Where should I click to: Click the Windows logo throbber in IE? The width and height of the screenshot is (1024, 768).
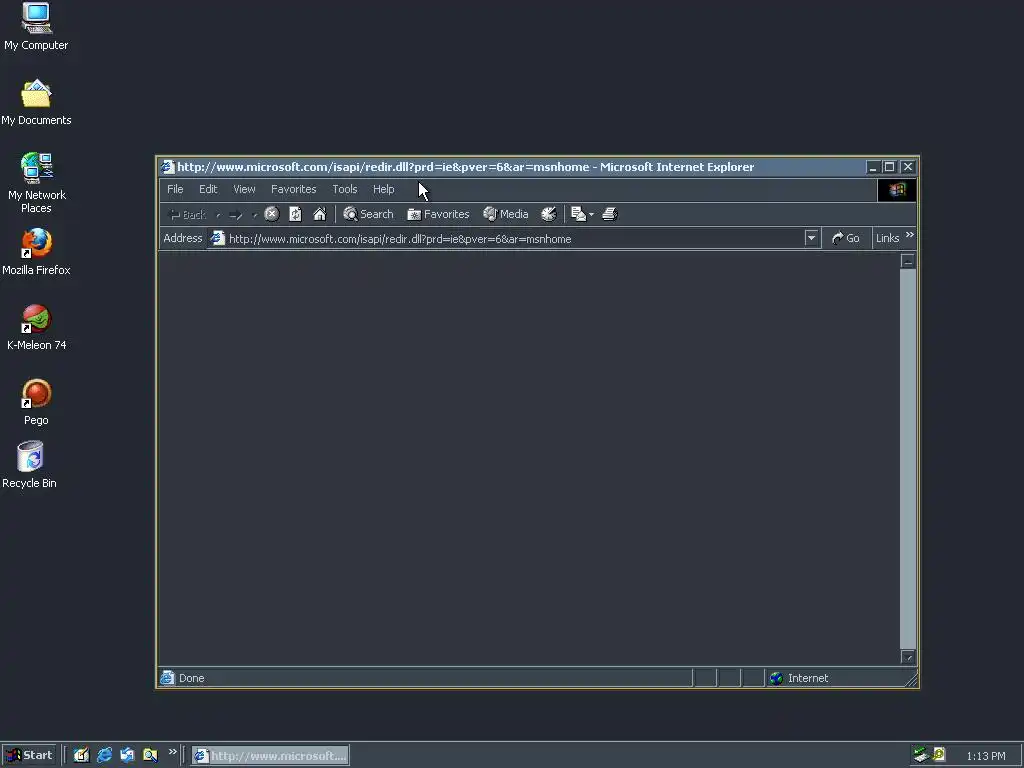[897, 190]
